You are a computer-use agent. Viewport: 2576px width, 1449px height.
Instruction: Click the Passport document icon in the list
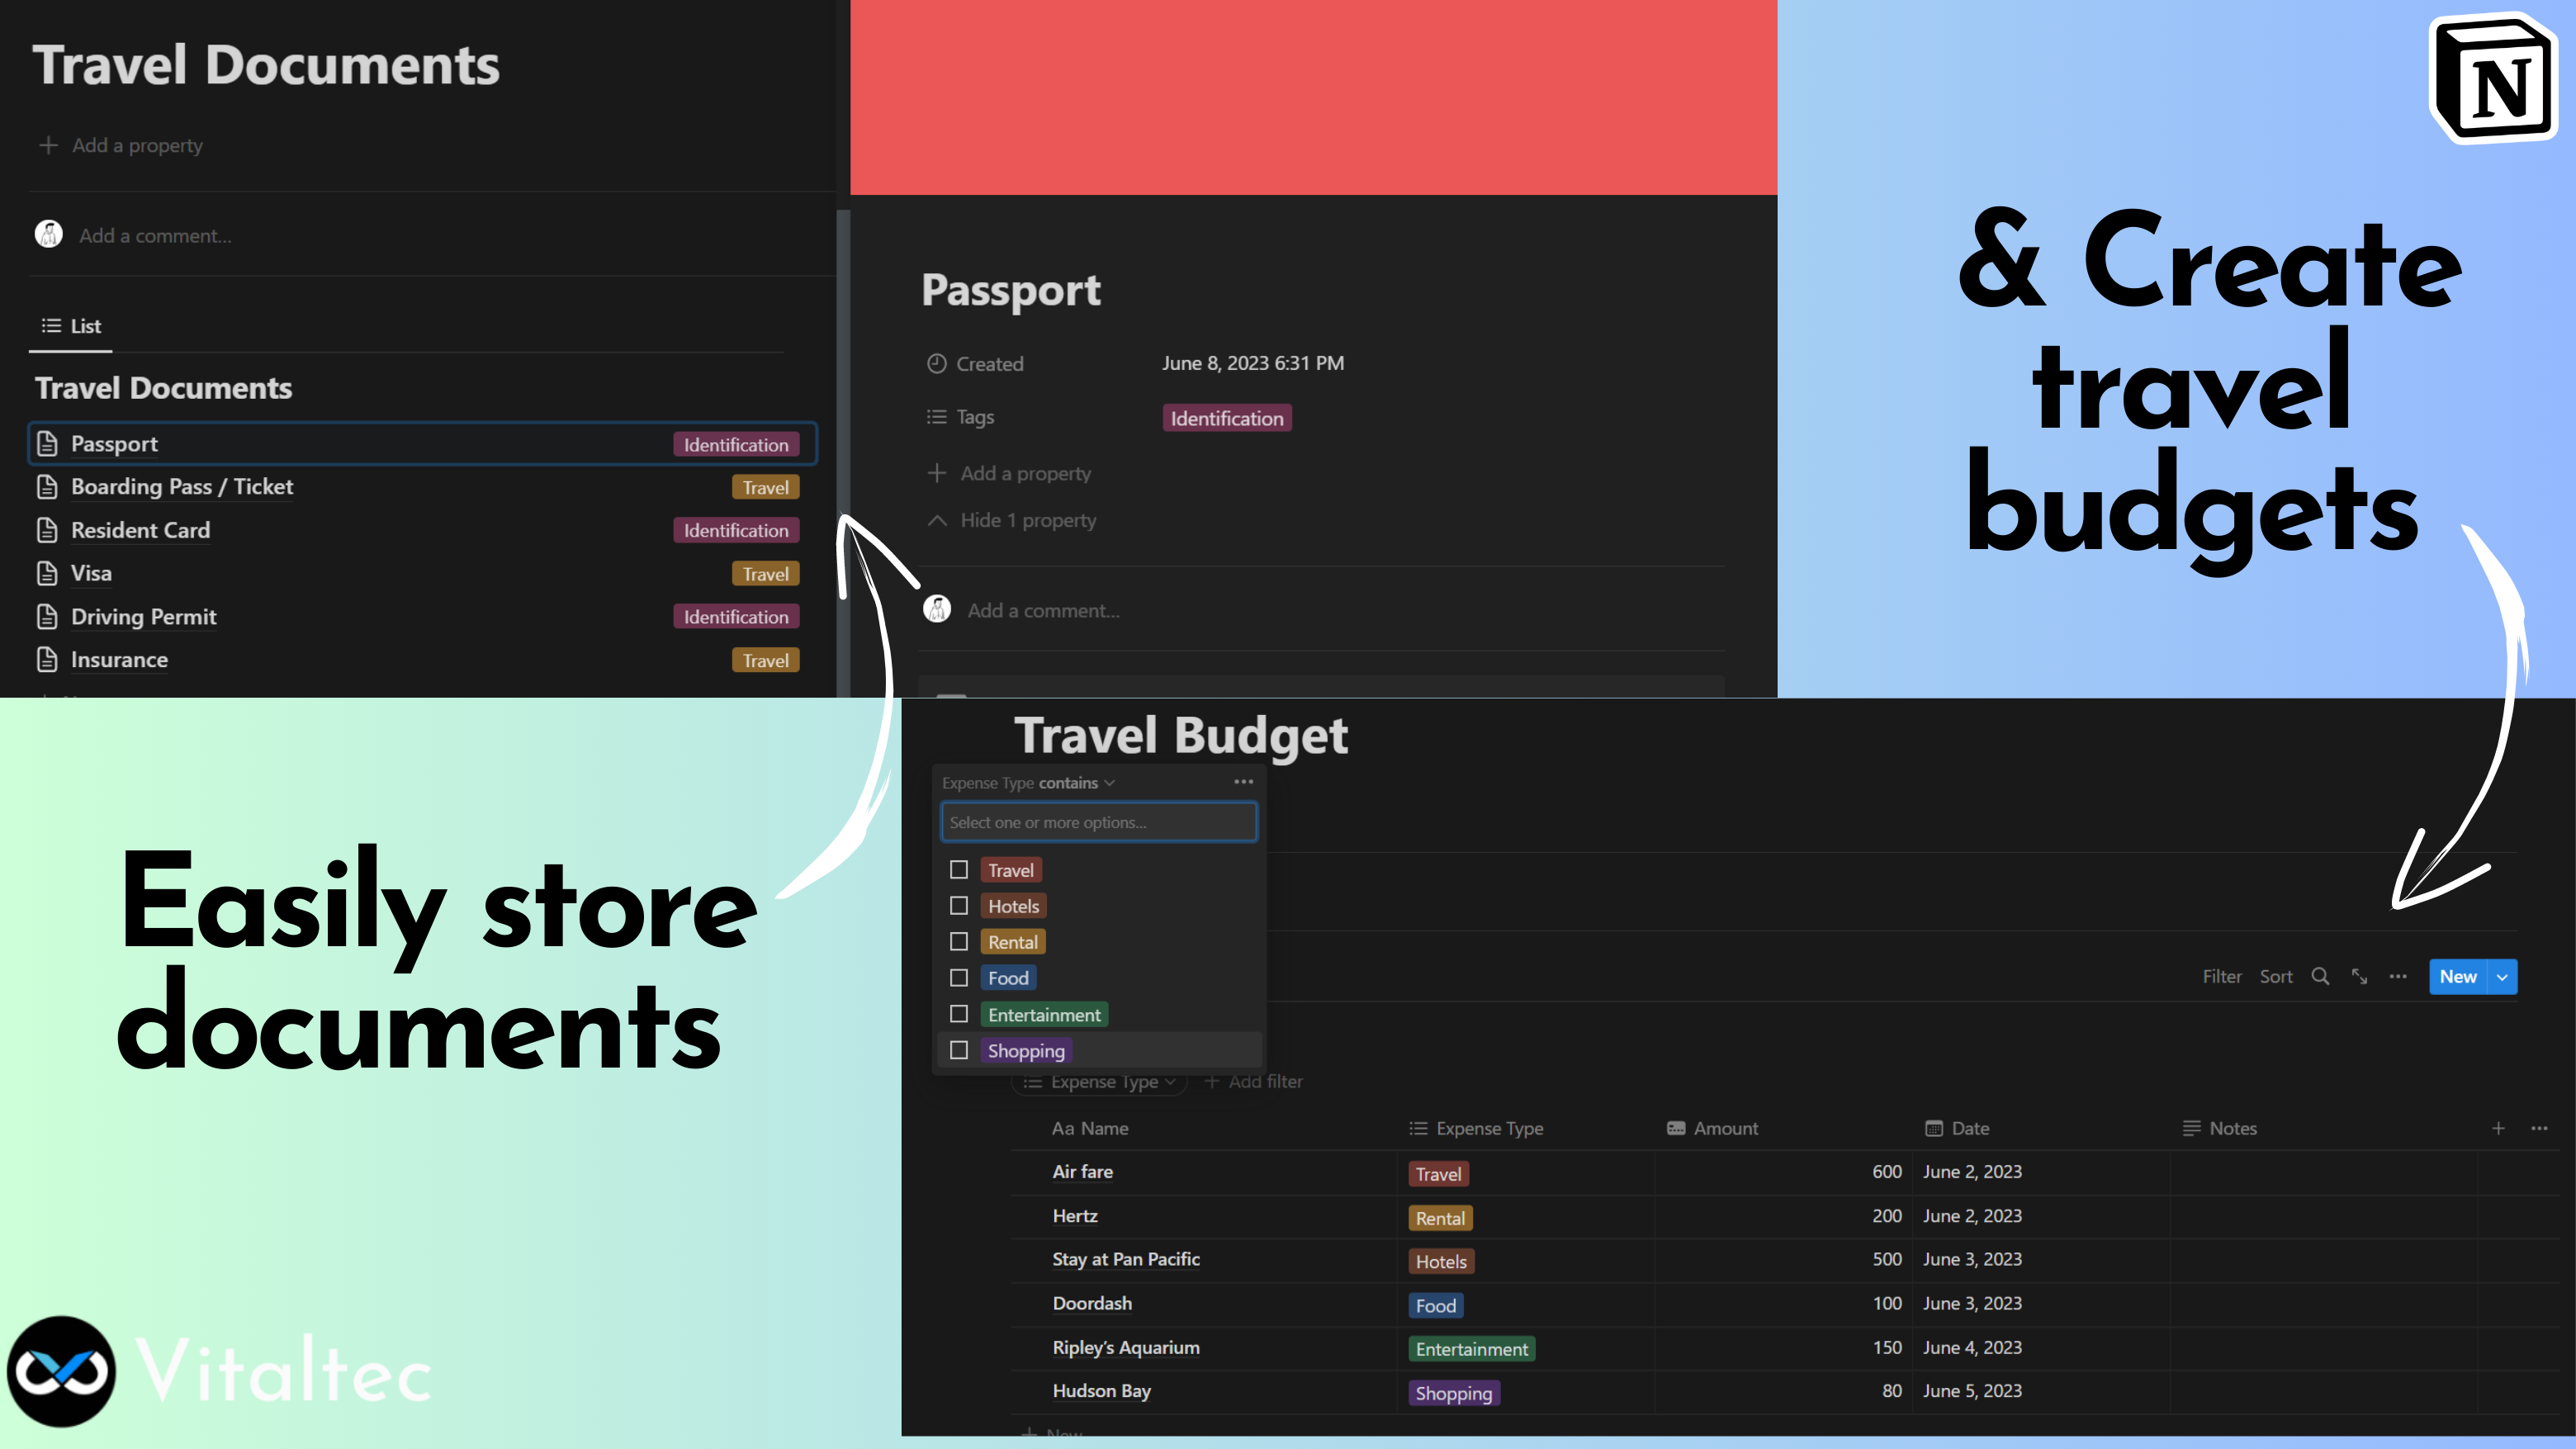pyautogui.click(x=48, y=443)
